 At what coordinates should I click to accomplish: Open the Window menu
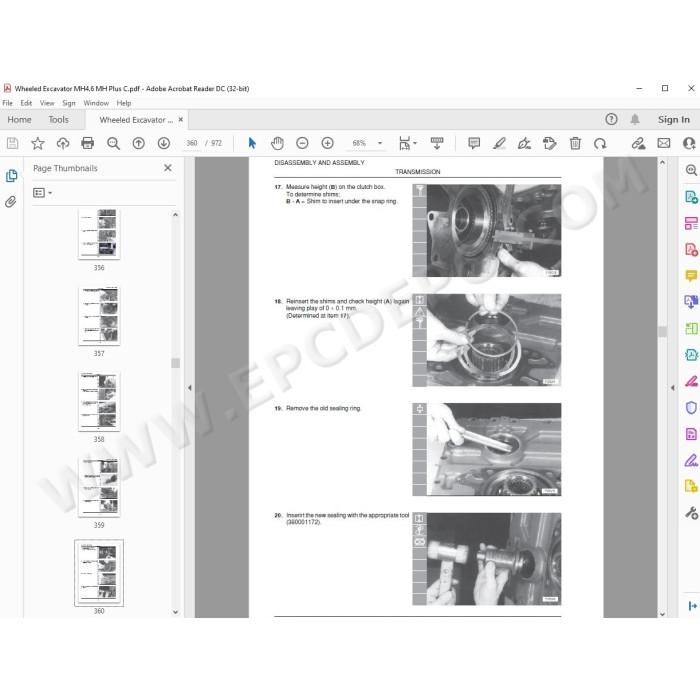coord(96,103)
